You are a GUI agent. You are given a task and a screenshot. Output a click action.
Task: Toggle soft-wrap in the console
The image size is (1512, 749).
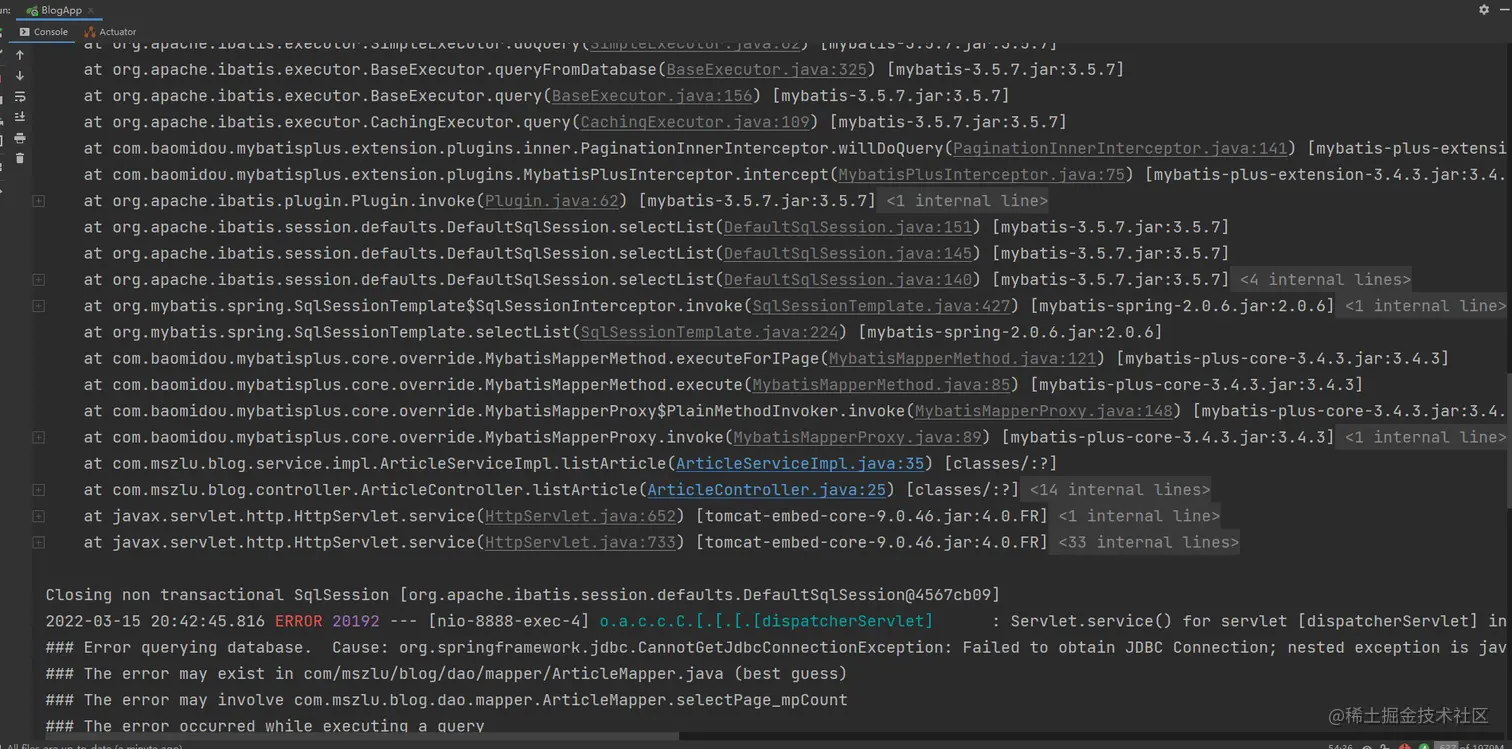coord(20,97)
